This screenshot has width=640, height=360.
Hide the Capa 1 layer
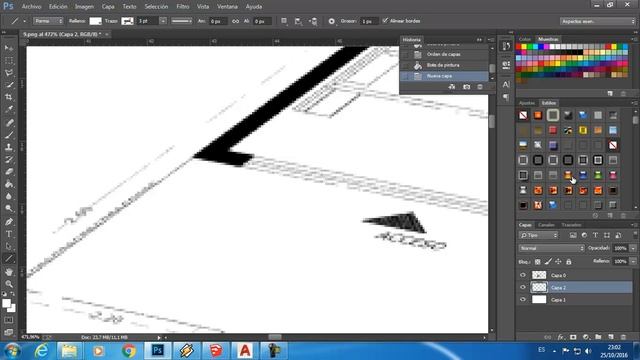tap(523, 300)
